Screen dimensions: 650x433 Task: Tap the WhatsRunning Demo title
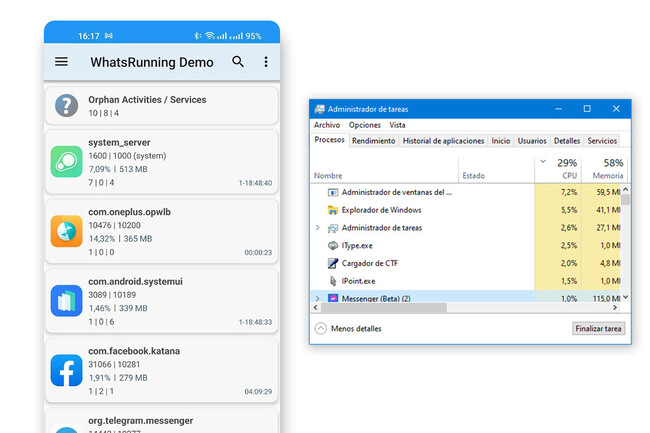click(152, 62)
